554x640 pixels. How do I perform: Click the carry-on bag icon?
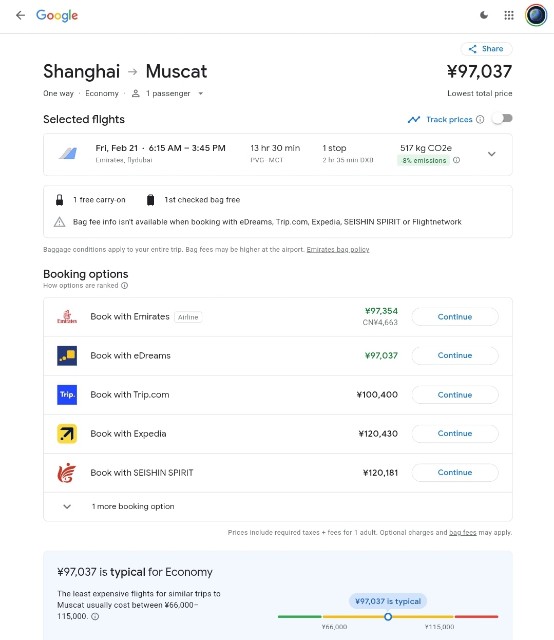60,200
